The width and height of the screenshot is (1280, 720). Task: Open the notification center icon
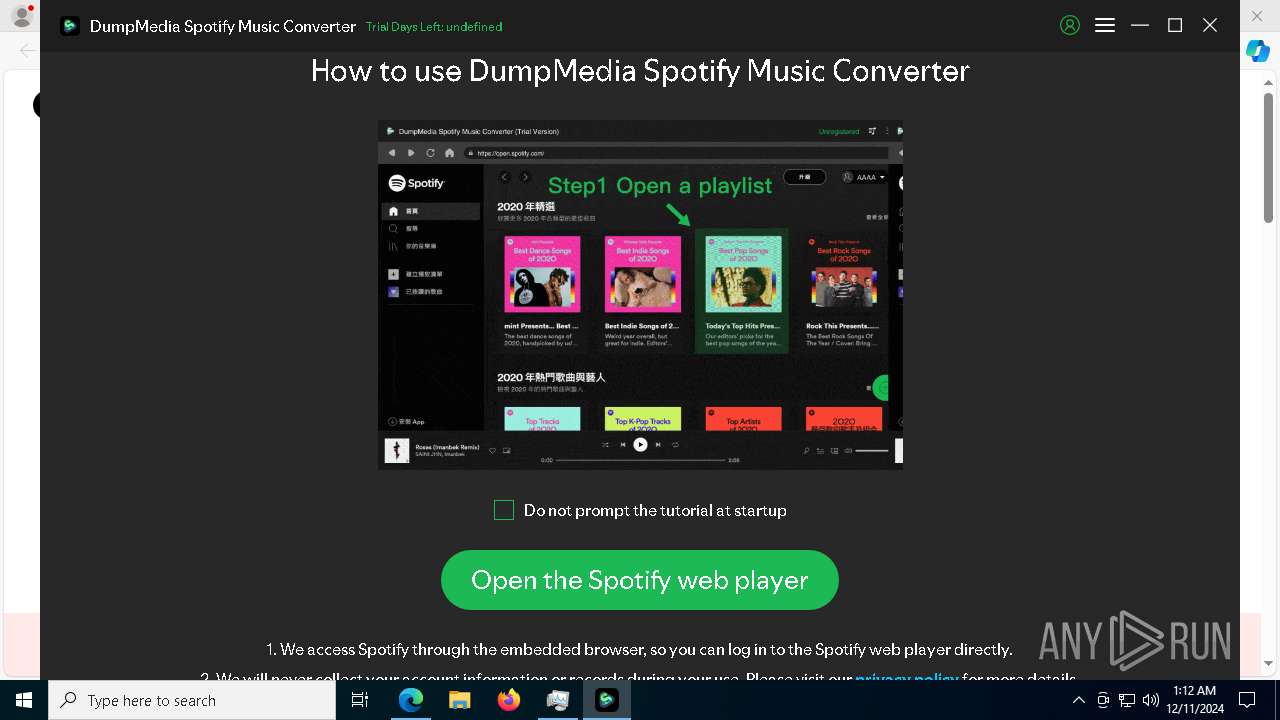[x=1247, y=700]
